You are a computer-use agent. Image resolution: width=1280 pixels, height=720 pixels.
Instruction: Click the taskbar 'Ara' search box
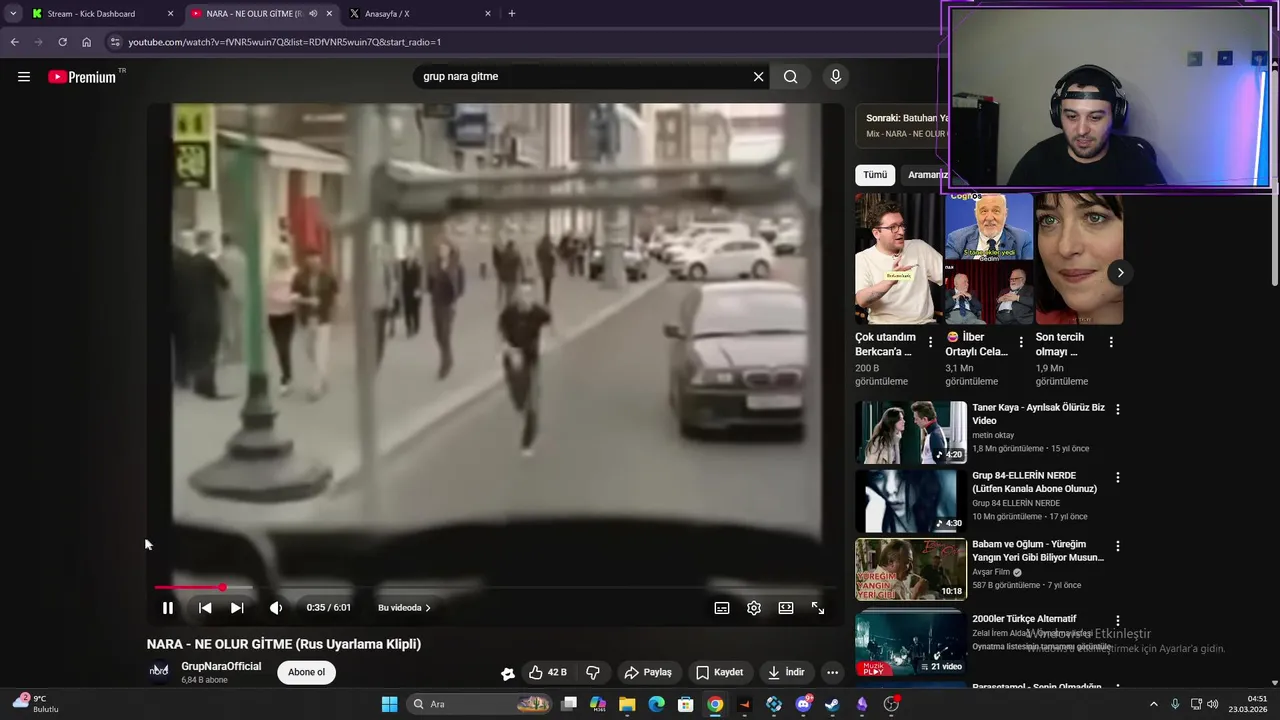480,704
